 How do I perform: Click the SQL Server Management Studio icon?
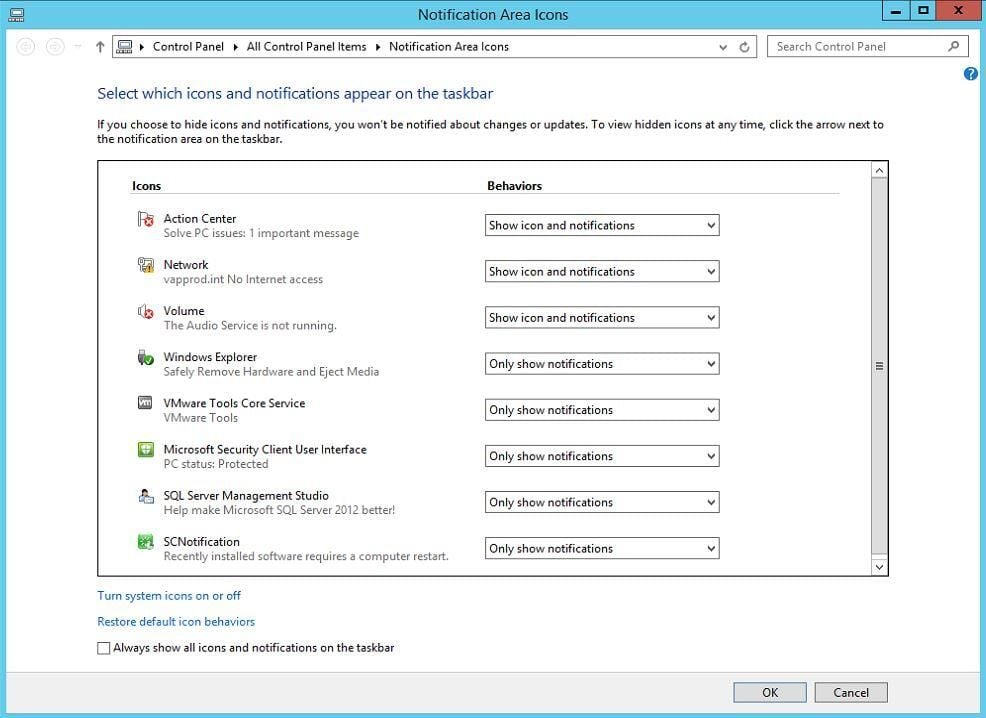(x=145, y=495)
